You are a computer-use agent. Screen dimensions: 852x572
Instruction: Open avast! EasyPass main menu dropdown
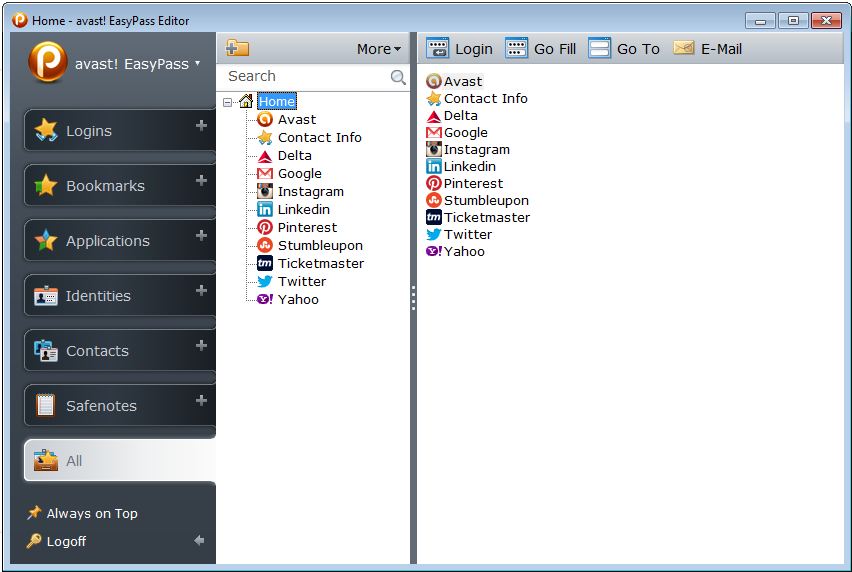pyautogui.click(x=197, y=63)
